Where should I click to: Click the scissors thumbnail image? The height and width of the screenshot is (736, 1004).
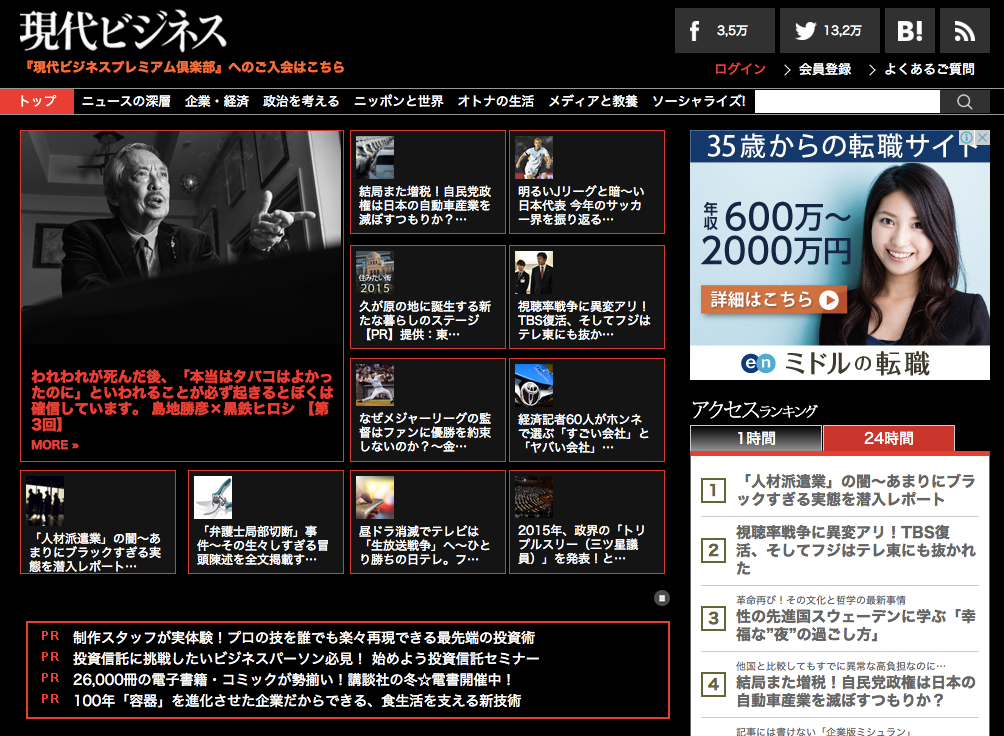[x=213, y=497]
